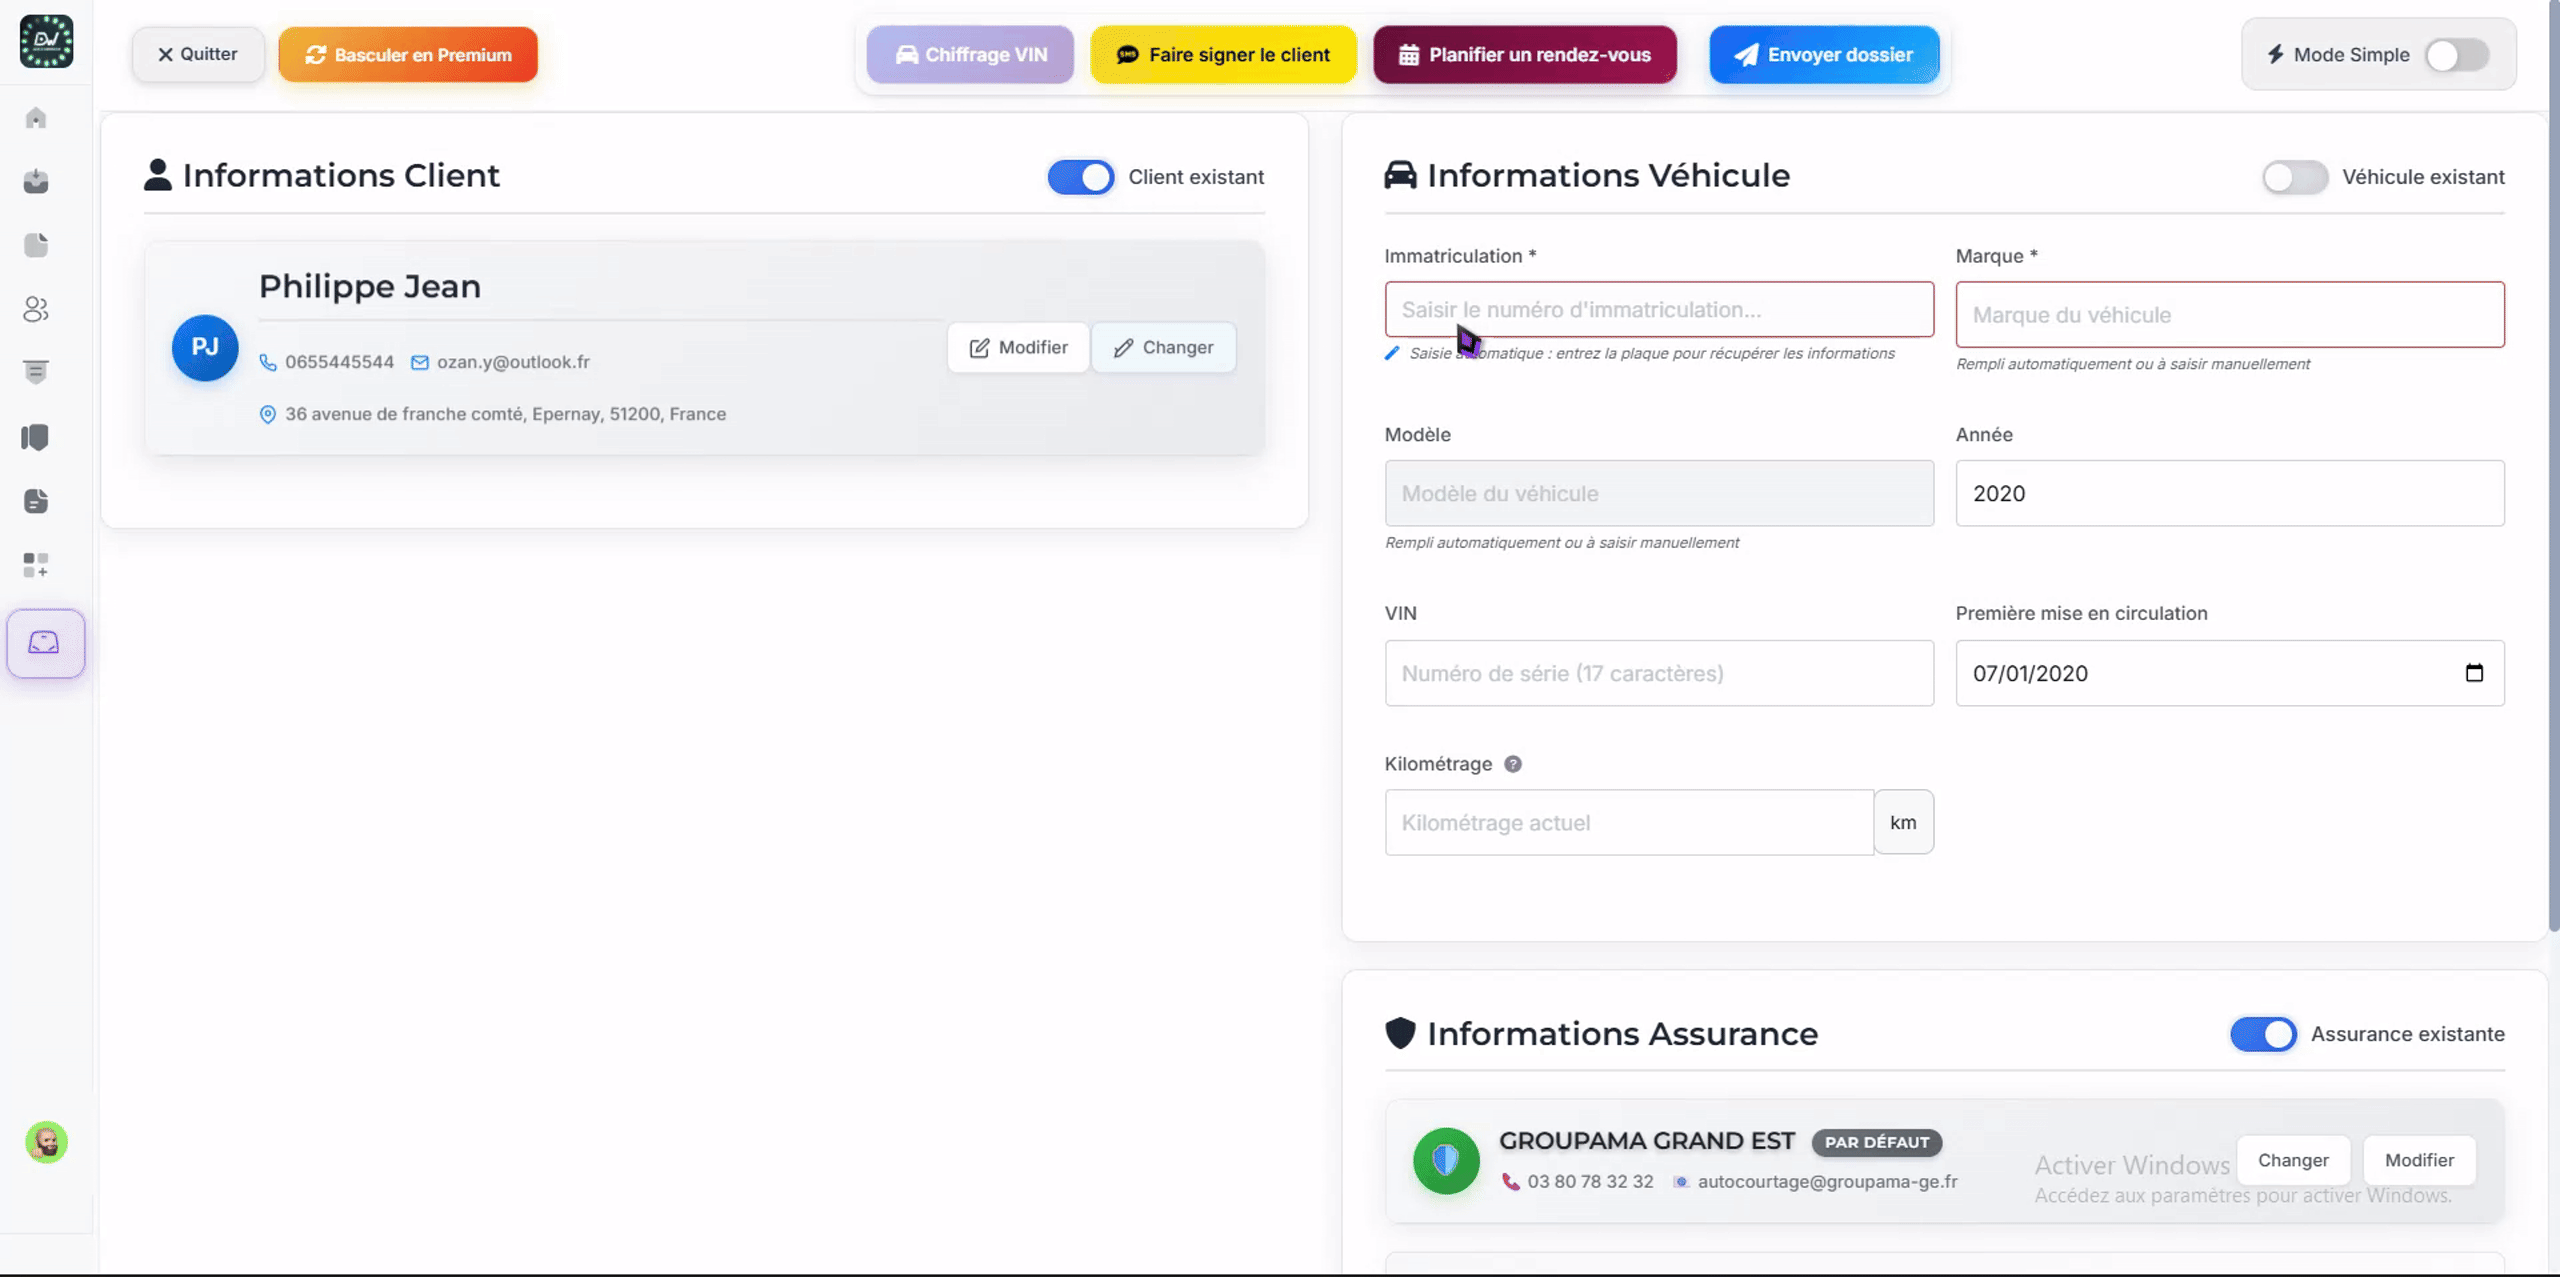Screen dimensions: 2560x1277
Task: Click the add-widgets grid sidebar icon
Action: pos(36,565)
